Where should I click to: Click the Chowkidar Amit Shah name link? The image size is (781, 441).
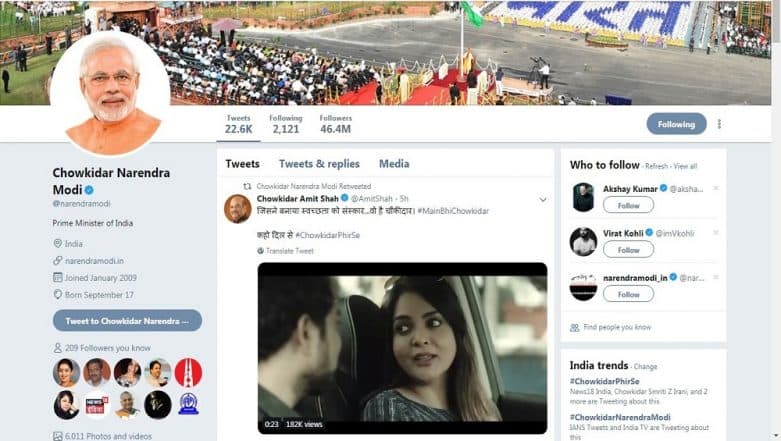click(297, 198)
